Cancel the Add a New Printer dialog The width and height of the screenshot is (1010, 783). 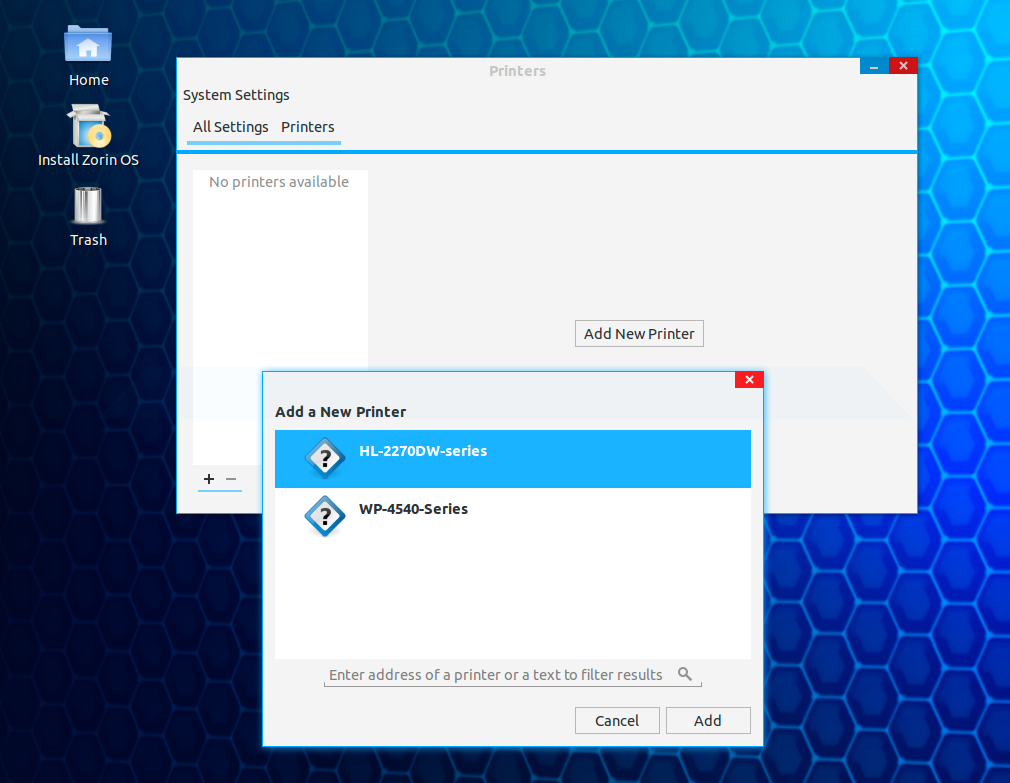(x=617, y=720)
